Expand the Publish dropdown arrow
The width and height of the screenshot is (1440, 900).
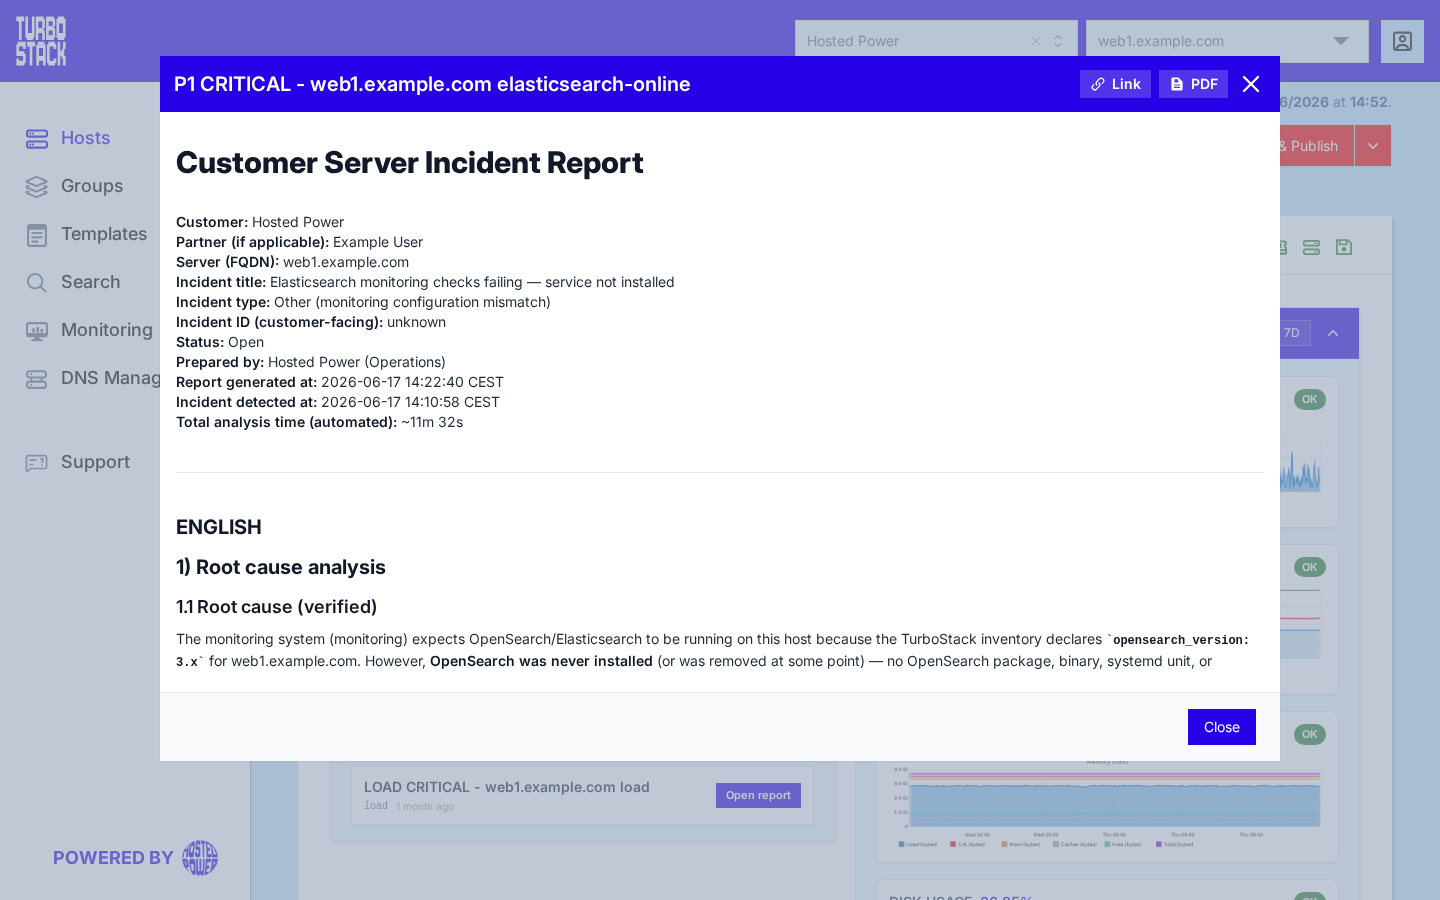[1373, 146]
